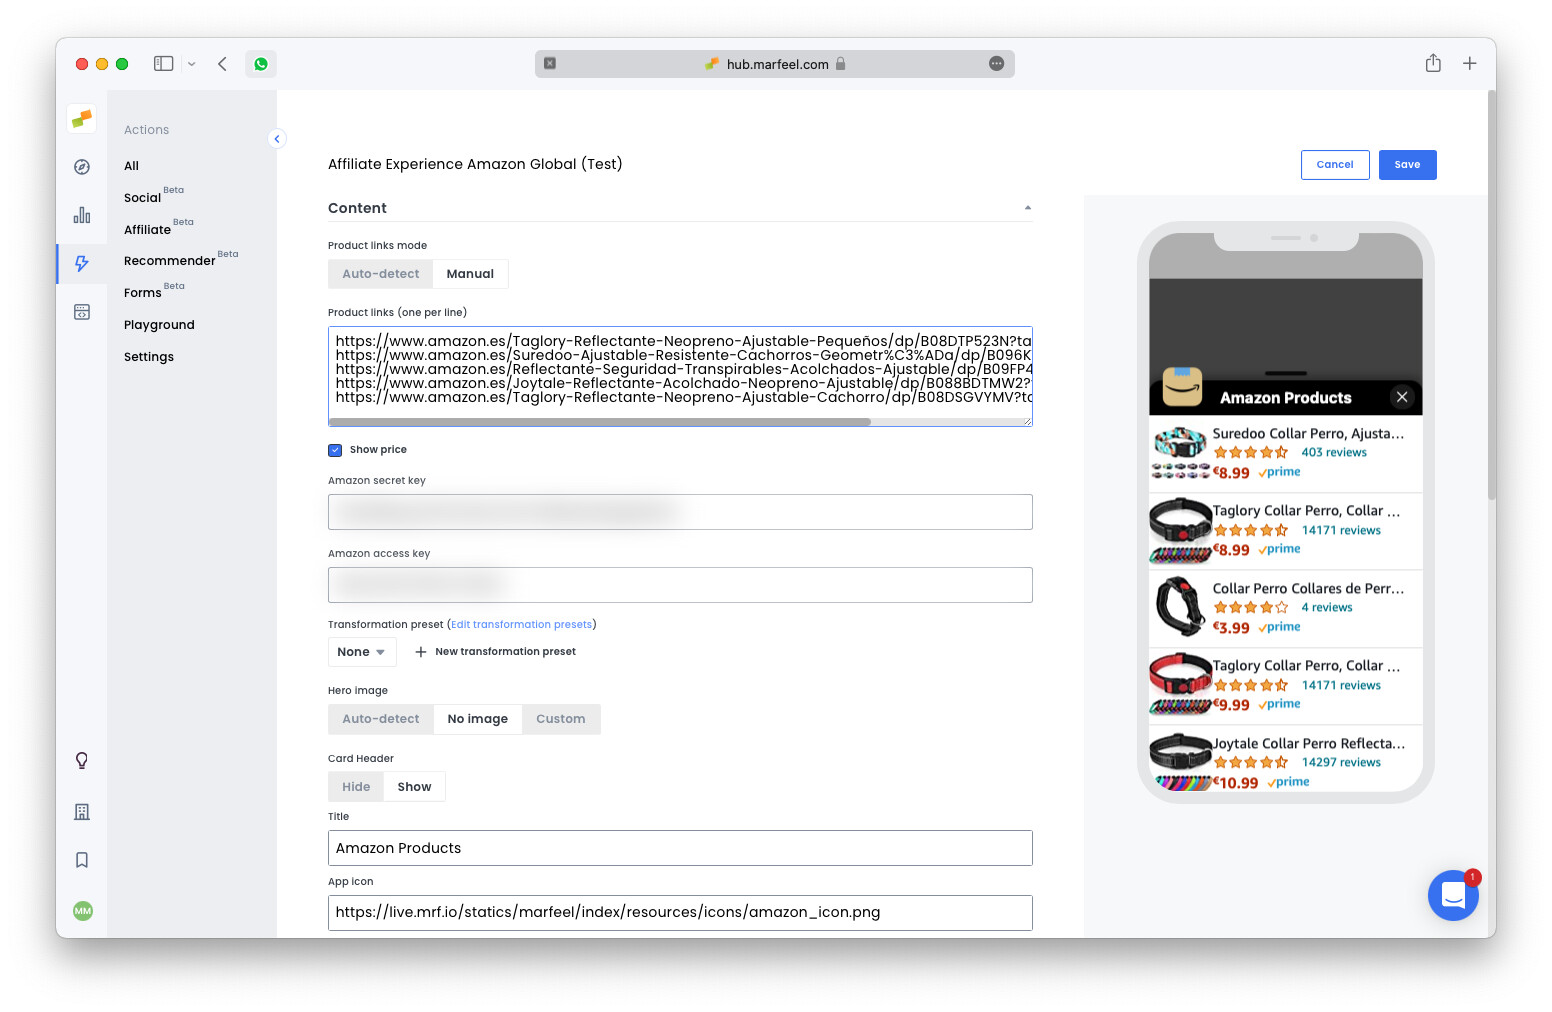This screenshot has height=1012, width=1552.
Task: Open the bar chart analytics icon
Action: click(x=81, y=215)
